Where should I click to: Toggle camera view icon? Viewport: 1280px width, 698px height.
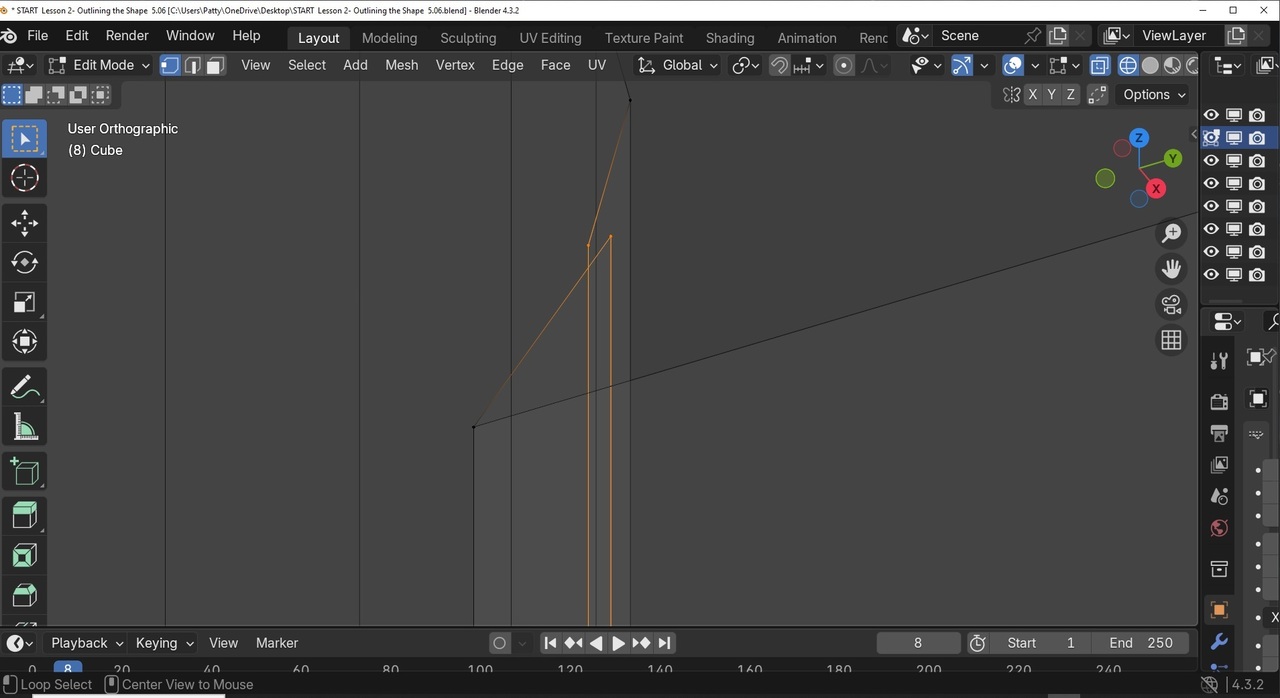click(x=1171, y=304)
